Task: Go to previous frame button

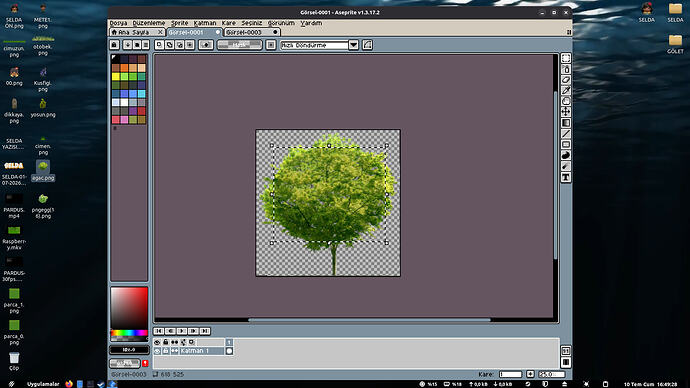Action: coord(170,331)
